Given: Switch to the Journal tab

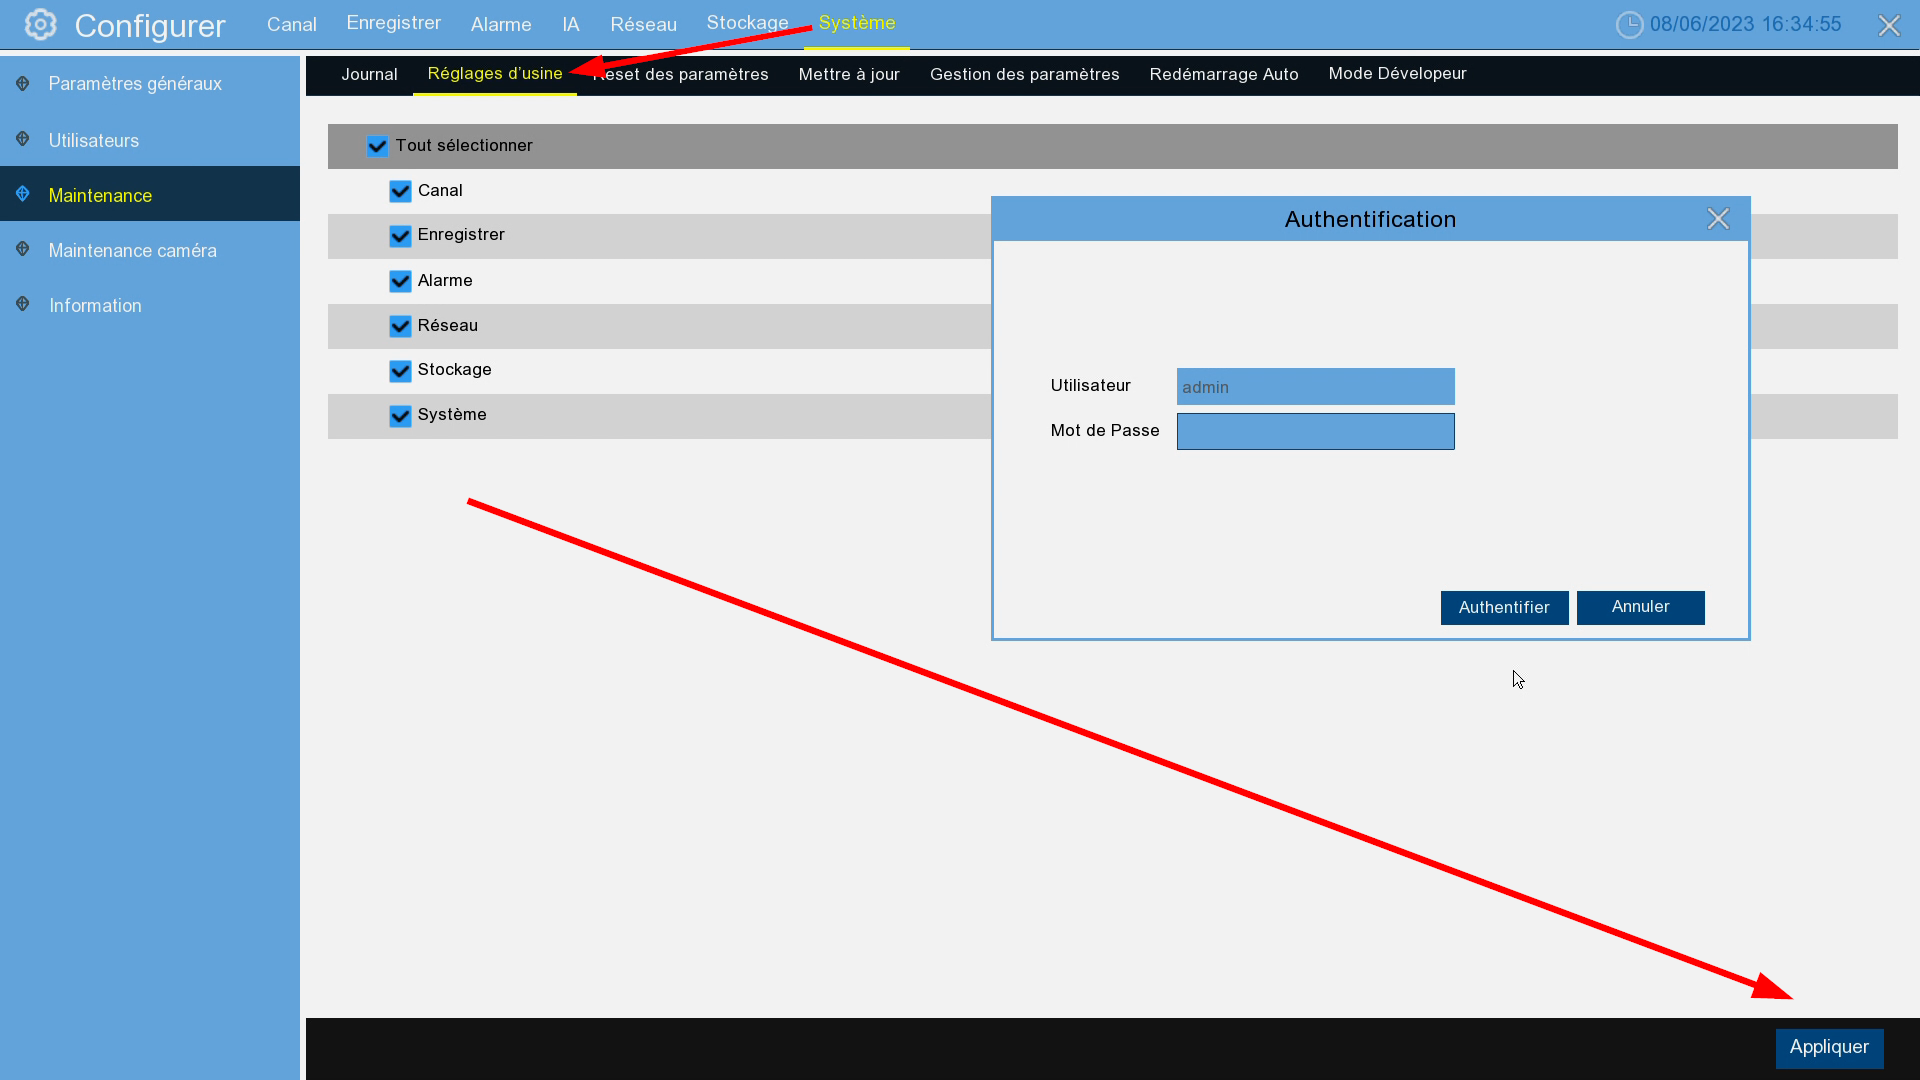Looking at the screenshot, I should [369, 75].
